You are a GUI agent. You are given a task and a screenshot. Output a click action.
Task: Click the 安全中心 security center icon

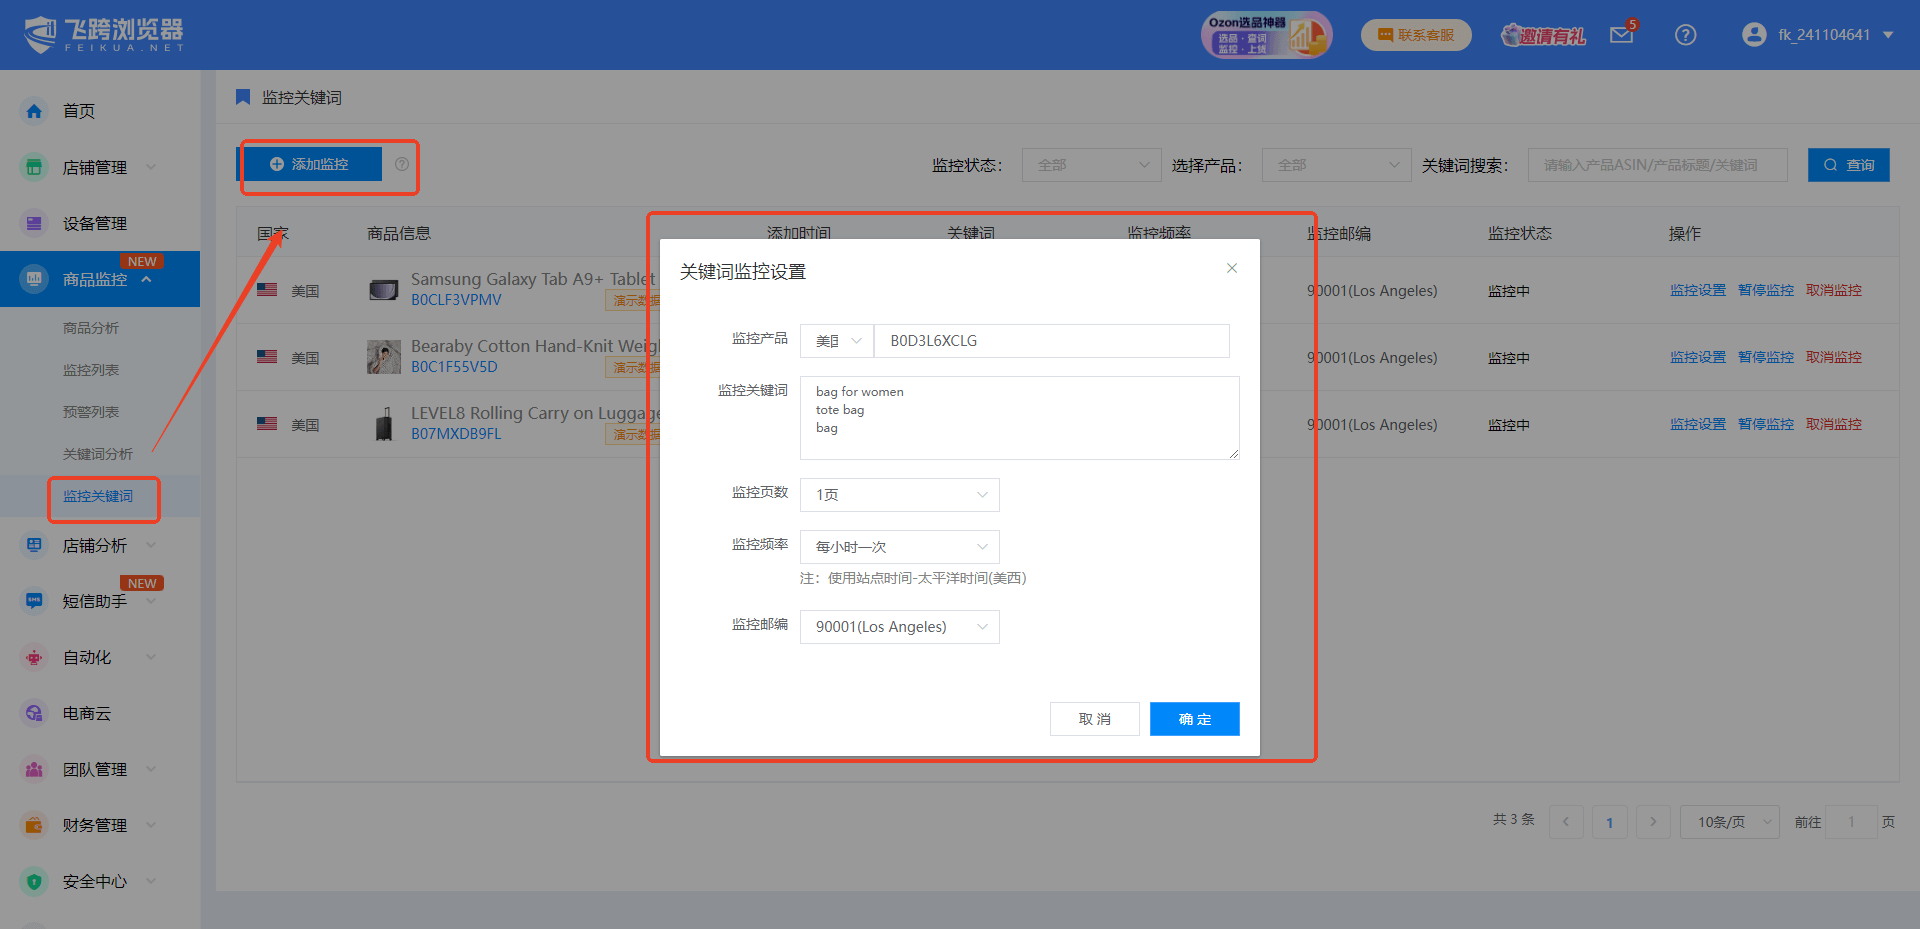click(x=33, y=881)
